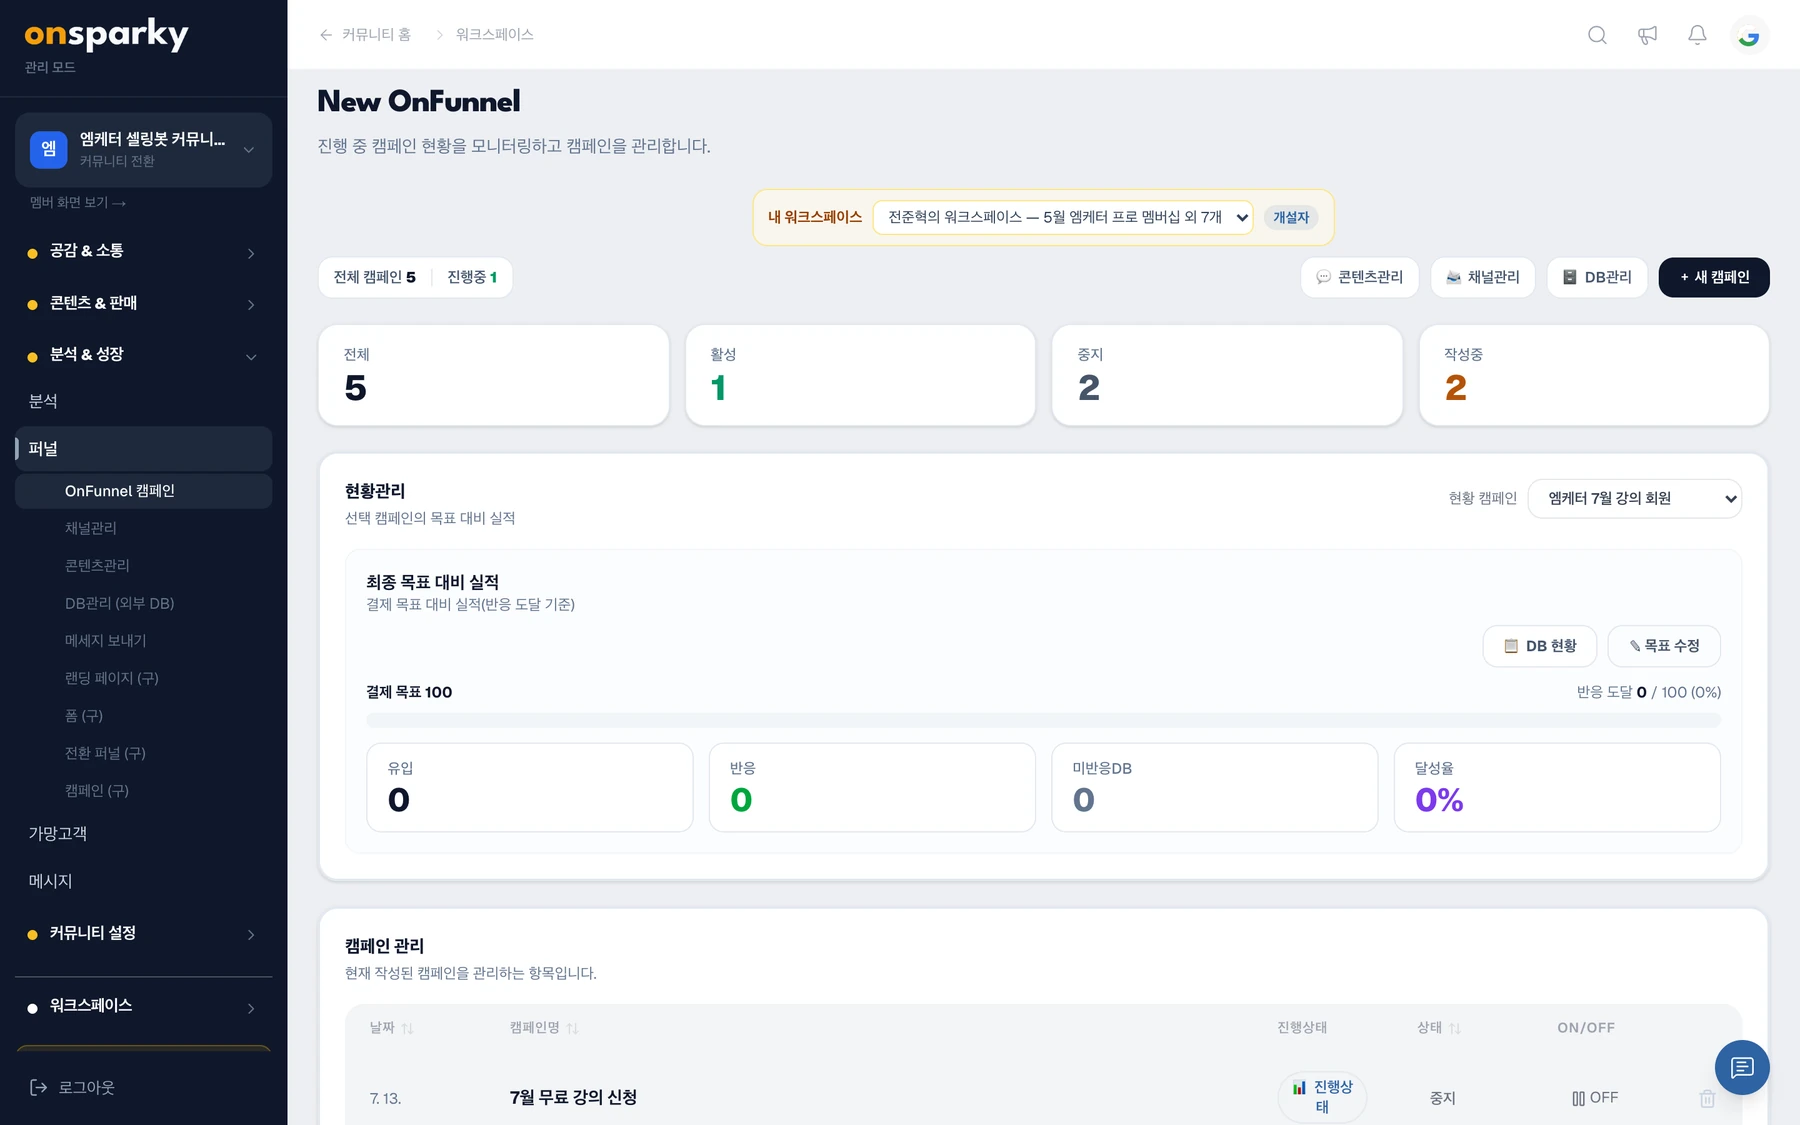Expand the 콘텐츠 & 판매 sidebar section

click(x=143, y=303)
